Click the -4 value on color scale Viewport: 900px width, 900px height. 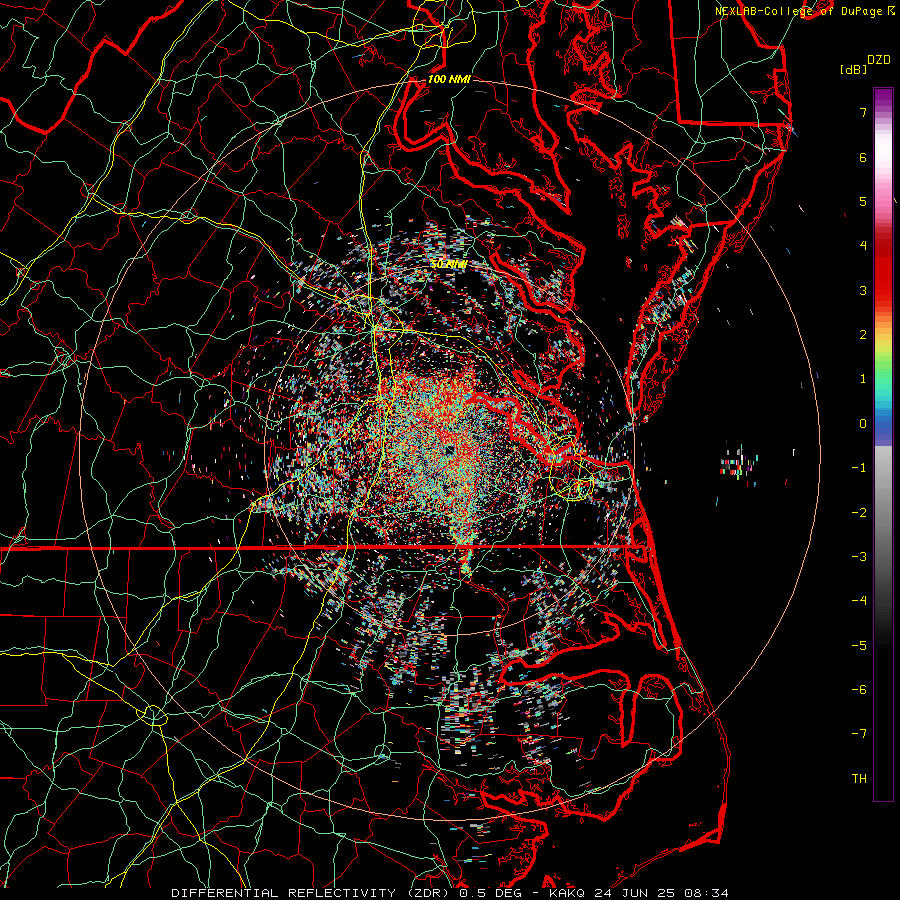pos(859,601)
